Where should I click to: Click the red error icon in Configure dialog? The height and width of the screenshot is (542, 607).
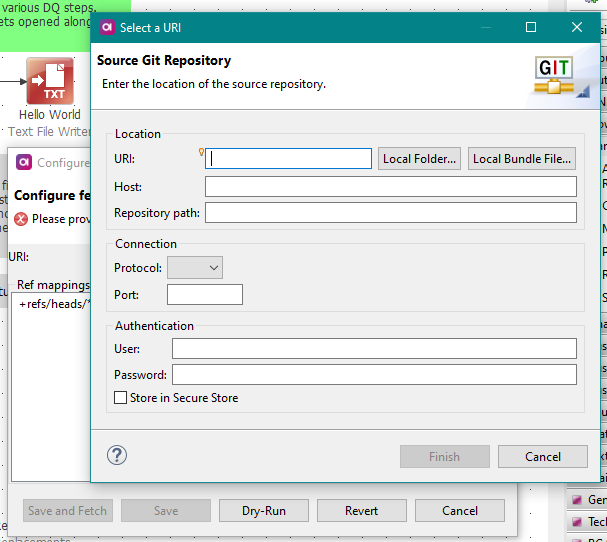[21, 219]
